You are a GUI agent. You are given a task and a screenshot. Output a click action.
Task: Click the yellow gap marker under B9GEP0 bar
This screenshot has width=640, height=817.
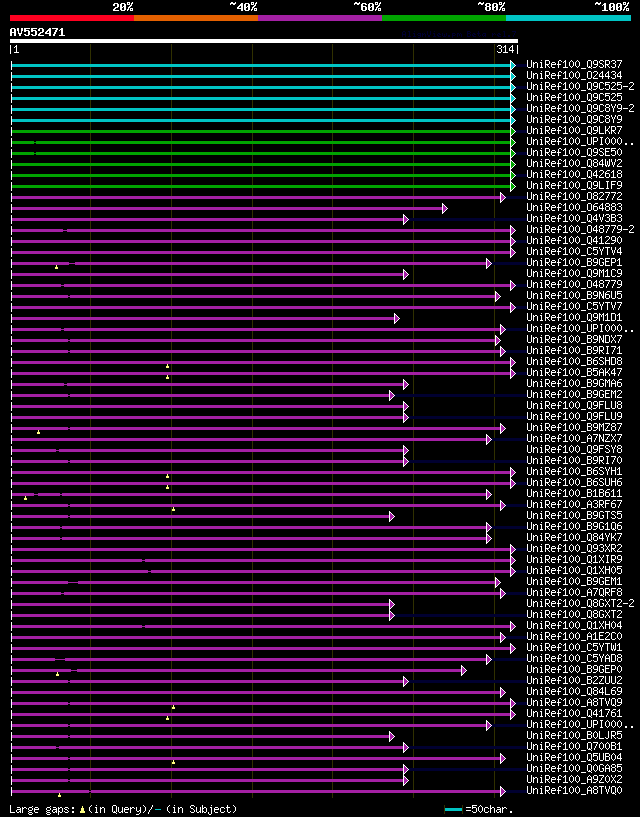coord(57,674)
